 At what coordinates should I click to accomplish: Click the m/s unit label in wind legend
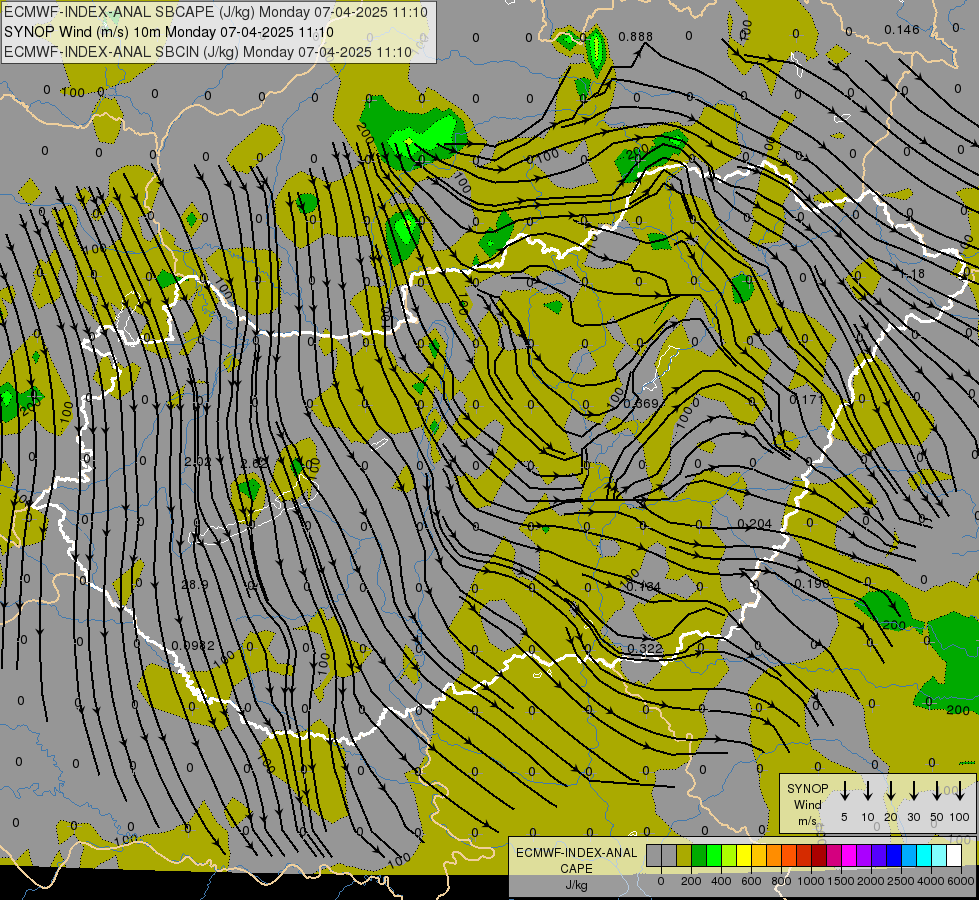point(807,821)
